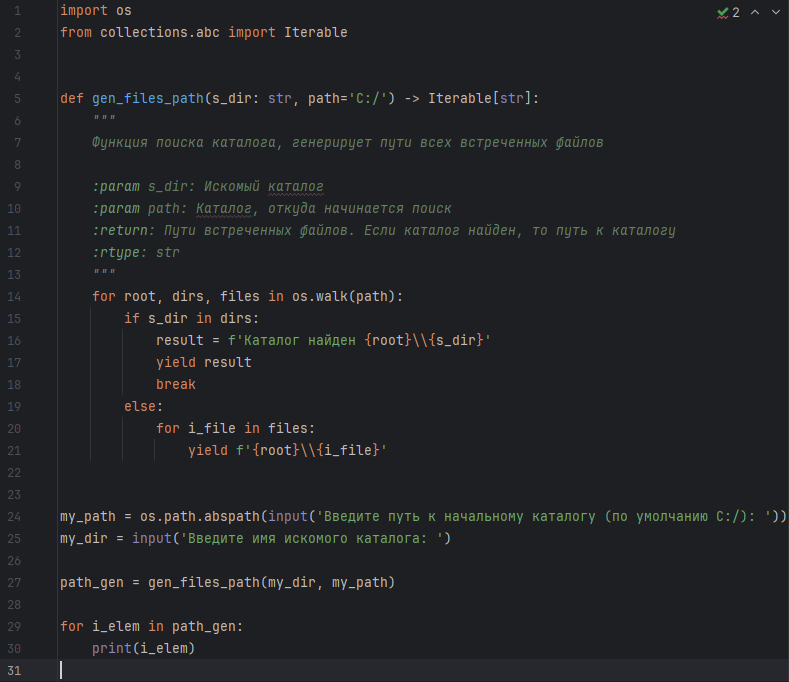Click 'for i_file in files:' loop
Image resolution: width=789 pixels, height=682 pixels.
235,429
